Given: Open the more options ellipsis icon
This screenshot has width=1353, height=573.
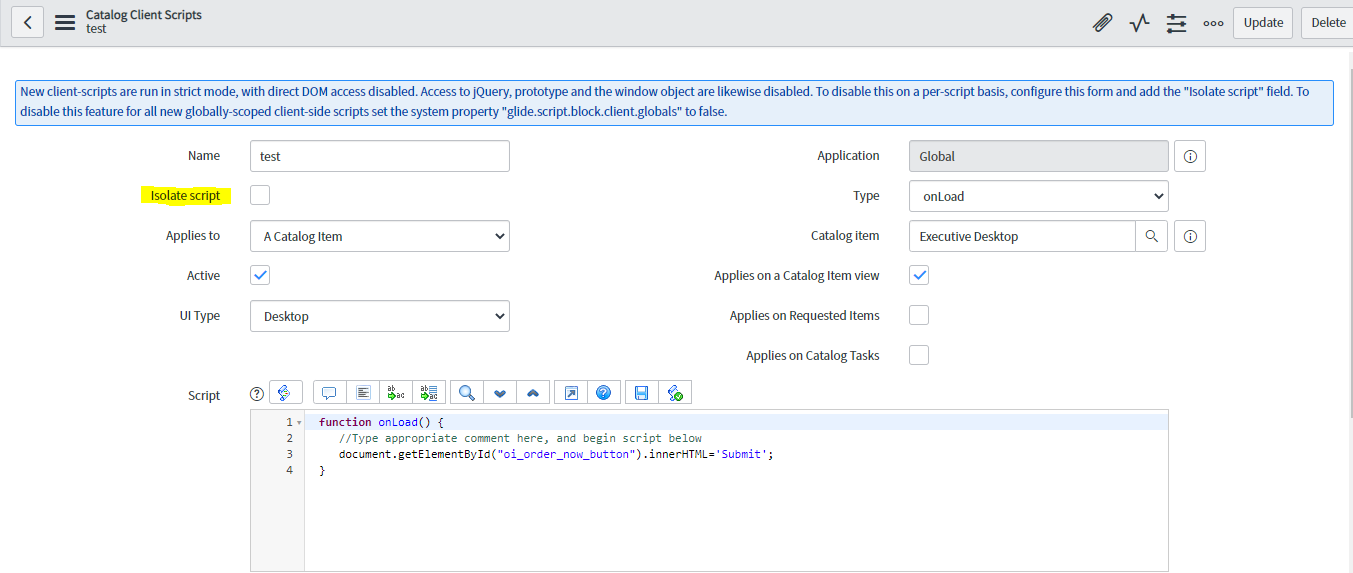Looking at the screenshot, I should point(1213,23).
